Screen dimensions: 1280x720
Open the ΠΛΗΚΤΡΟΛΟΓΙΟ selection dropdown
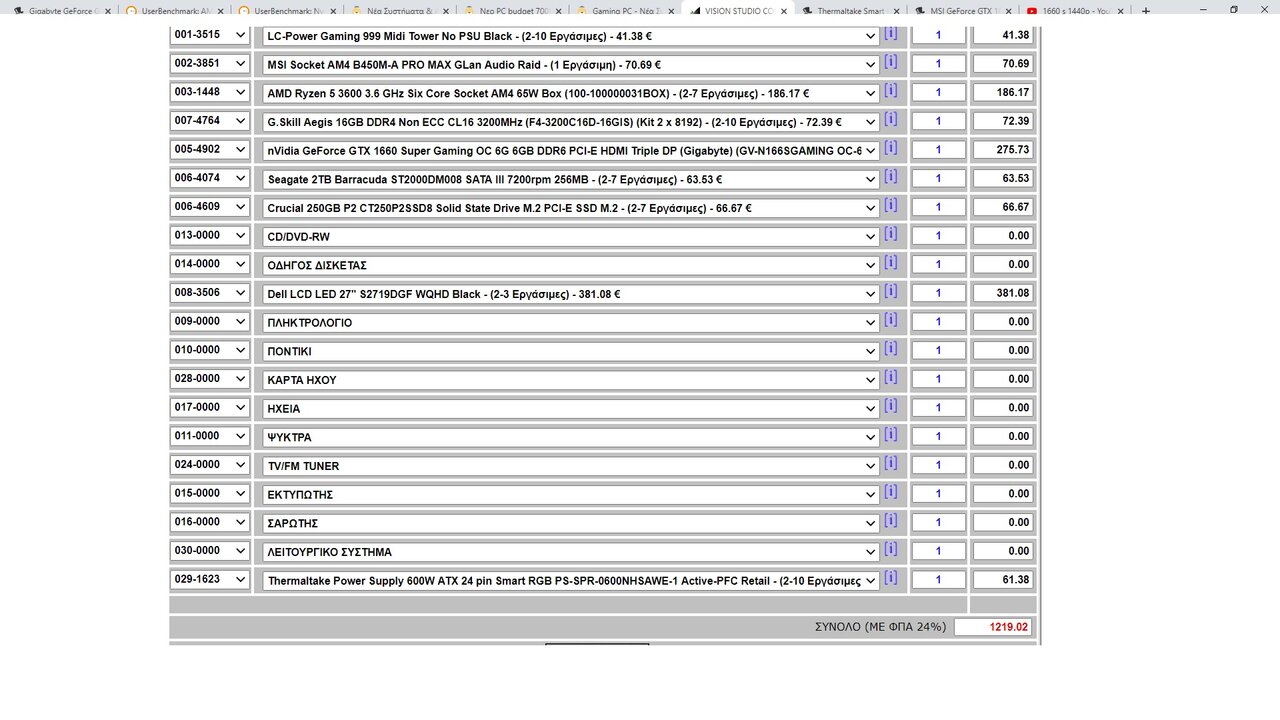coord(570,322)
